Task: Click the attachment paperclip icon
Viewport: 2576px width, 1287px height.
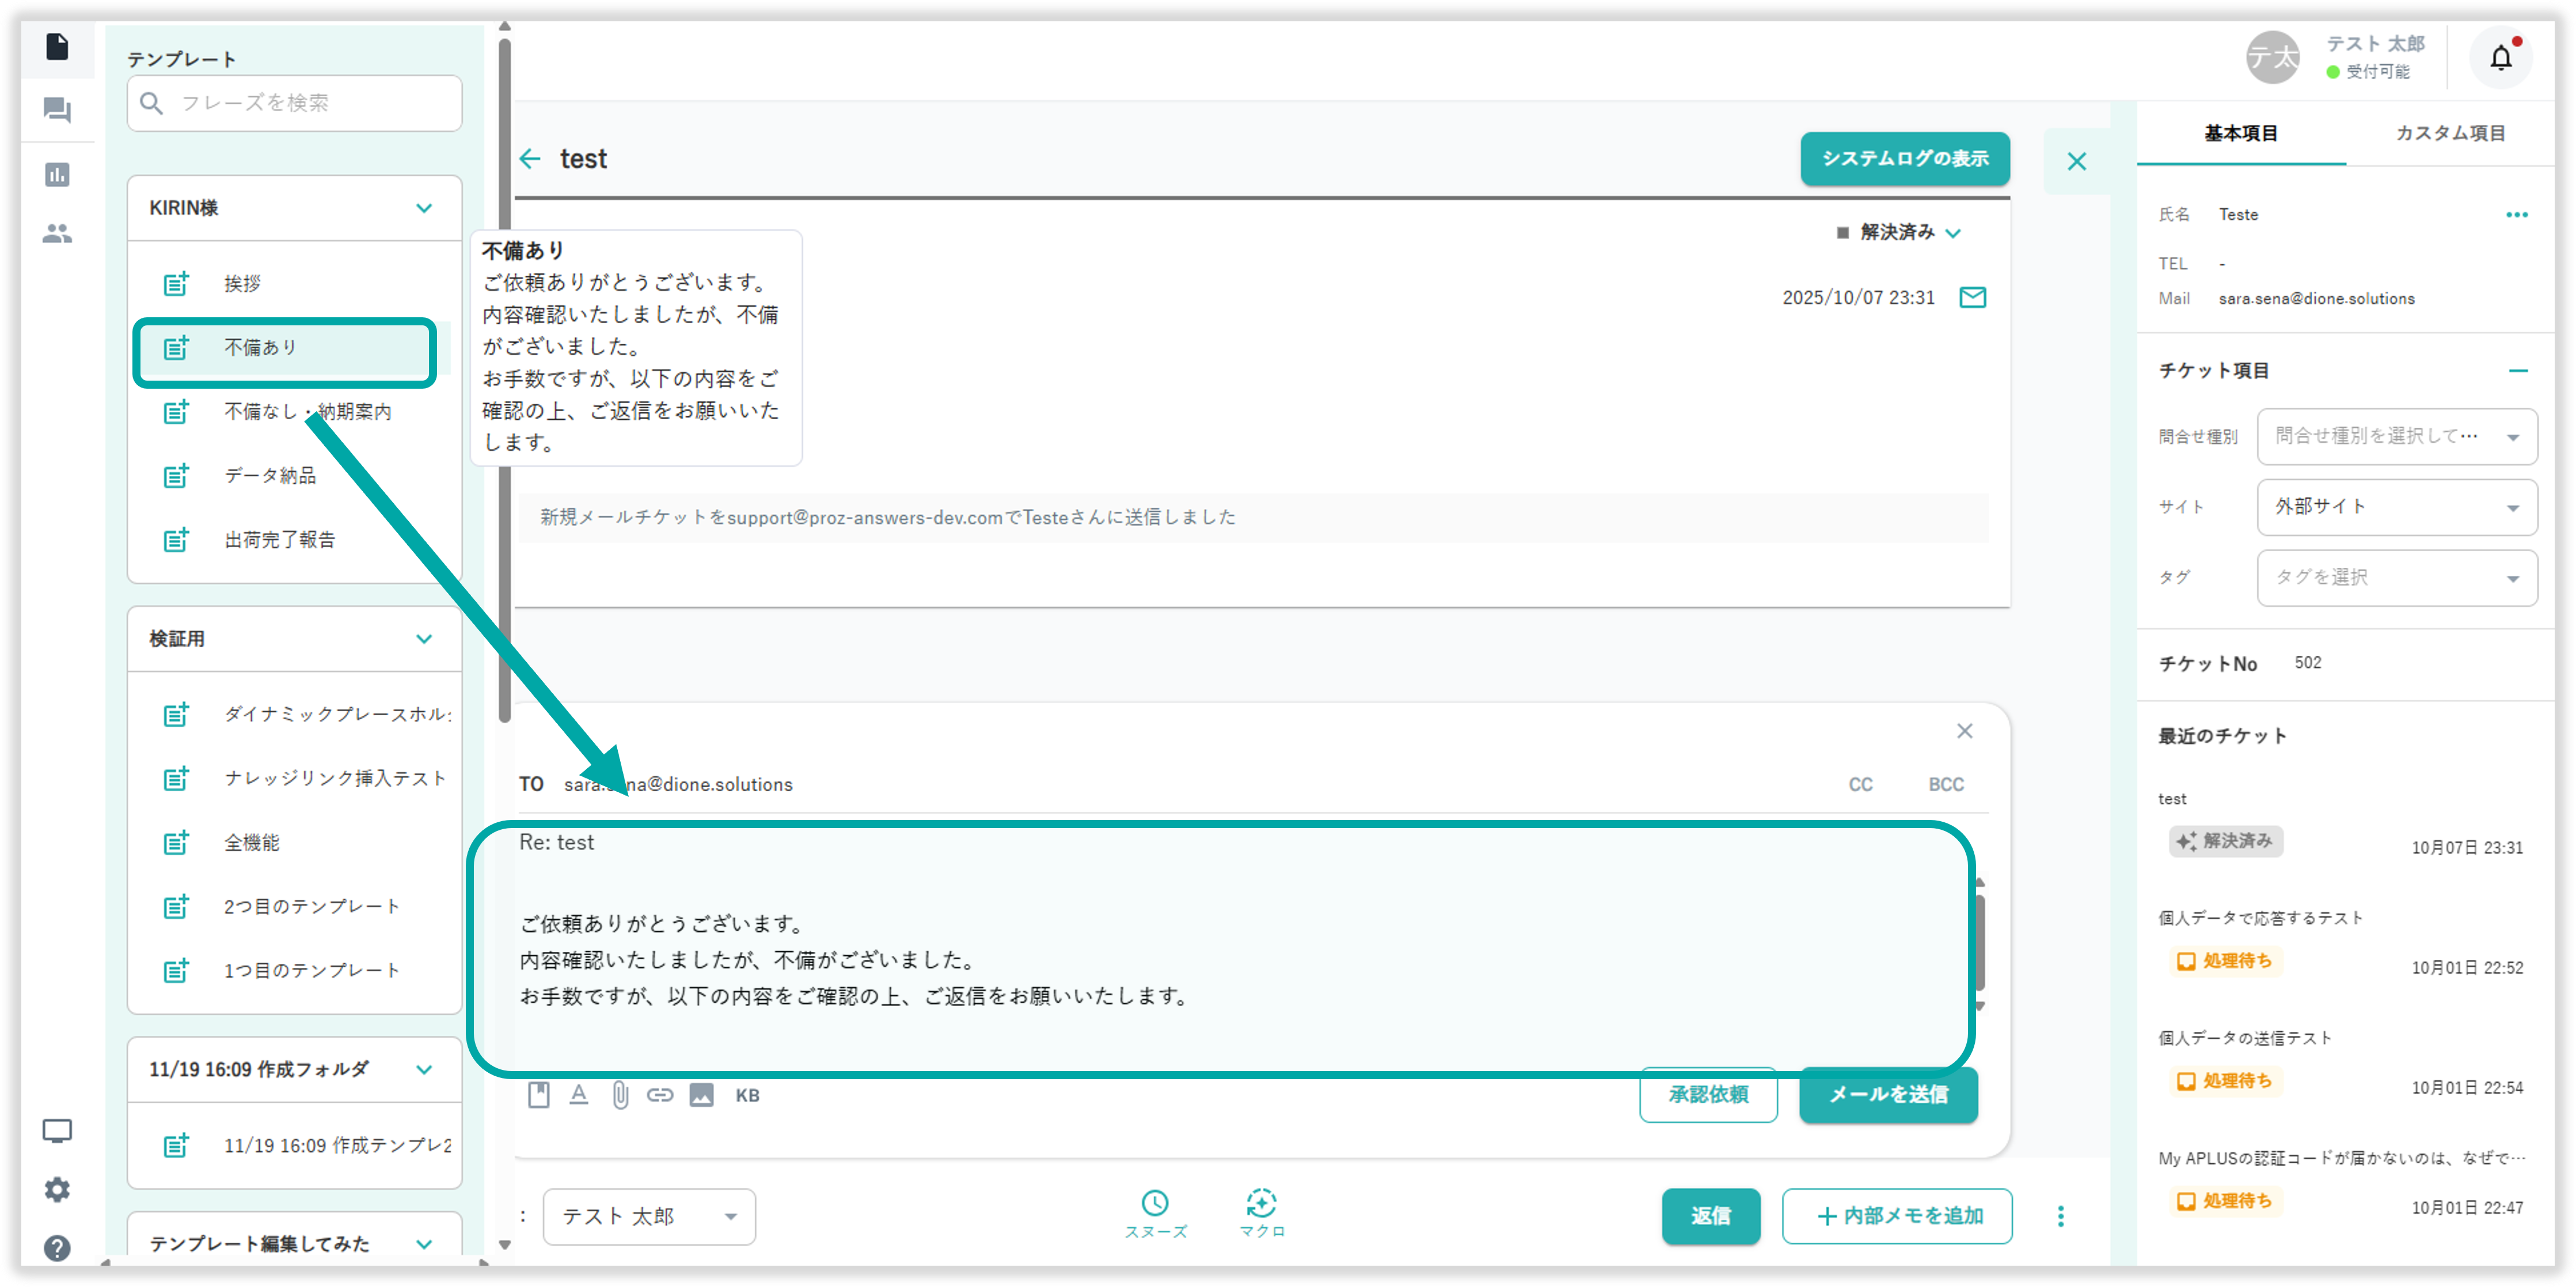Action: click(620, 1095)
